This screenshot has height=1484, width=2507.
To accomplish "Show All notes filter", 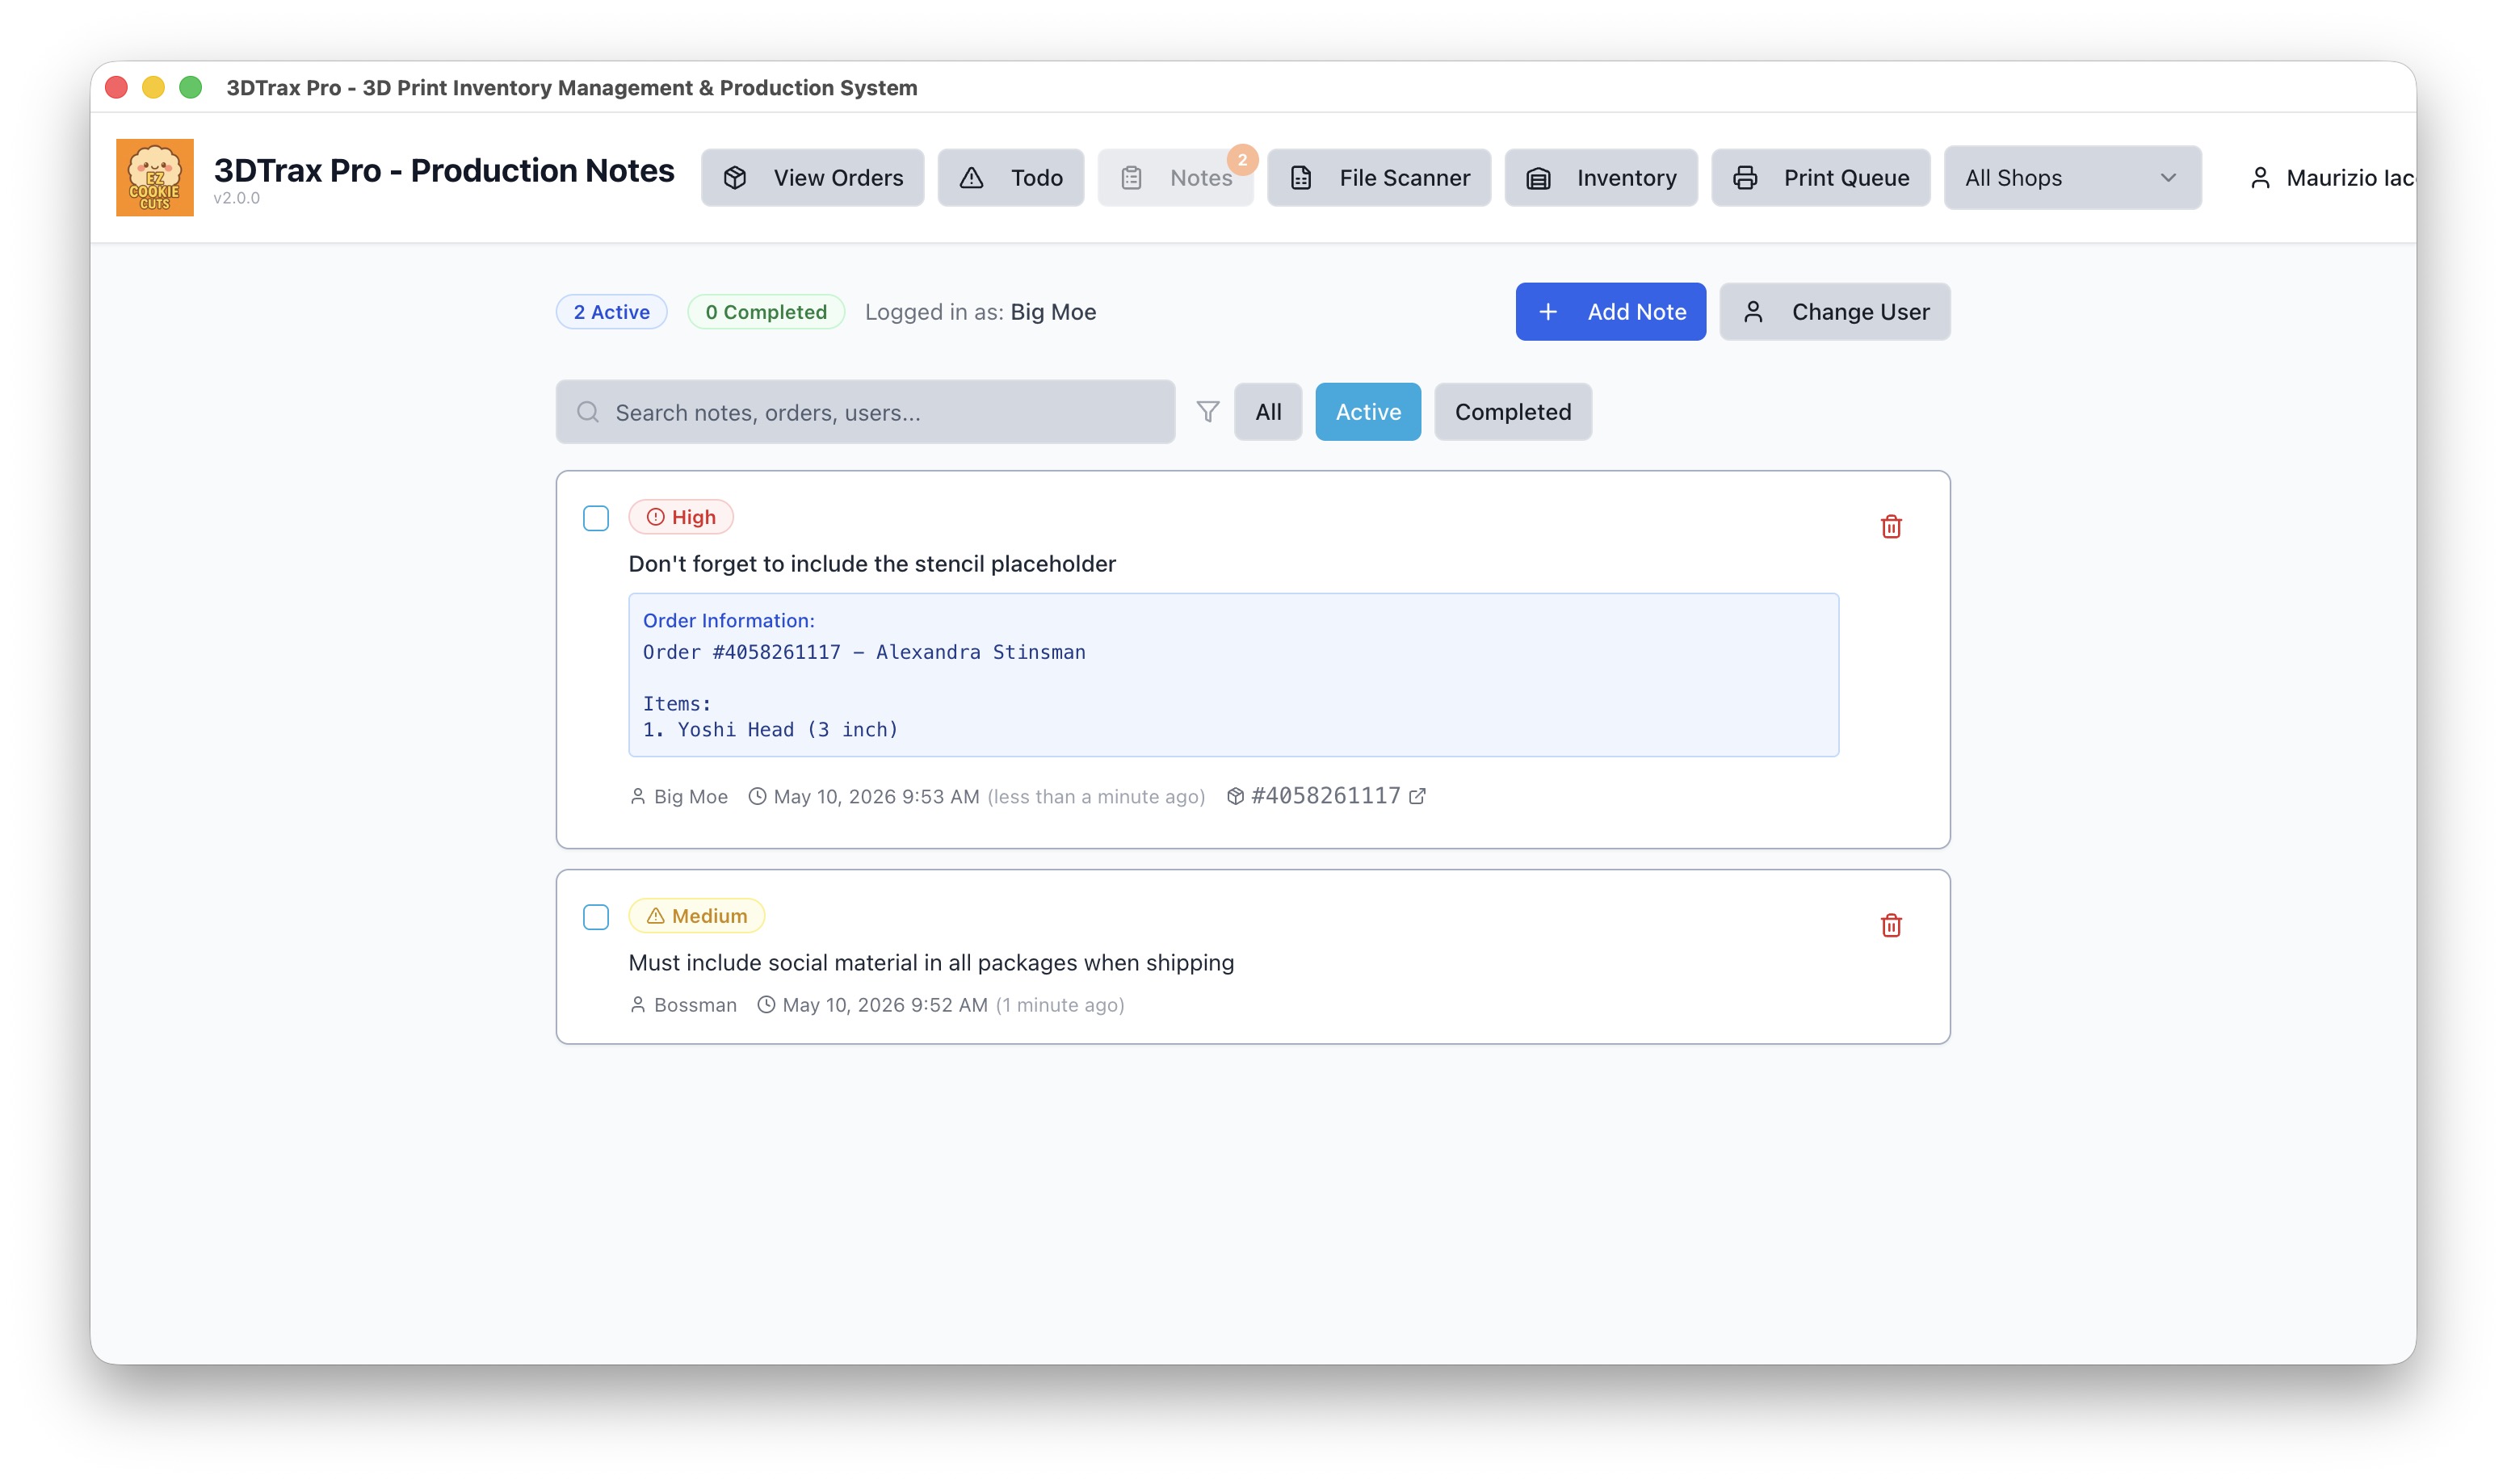I will pyautogui.click(x=1267, y=412).
